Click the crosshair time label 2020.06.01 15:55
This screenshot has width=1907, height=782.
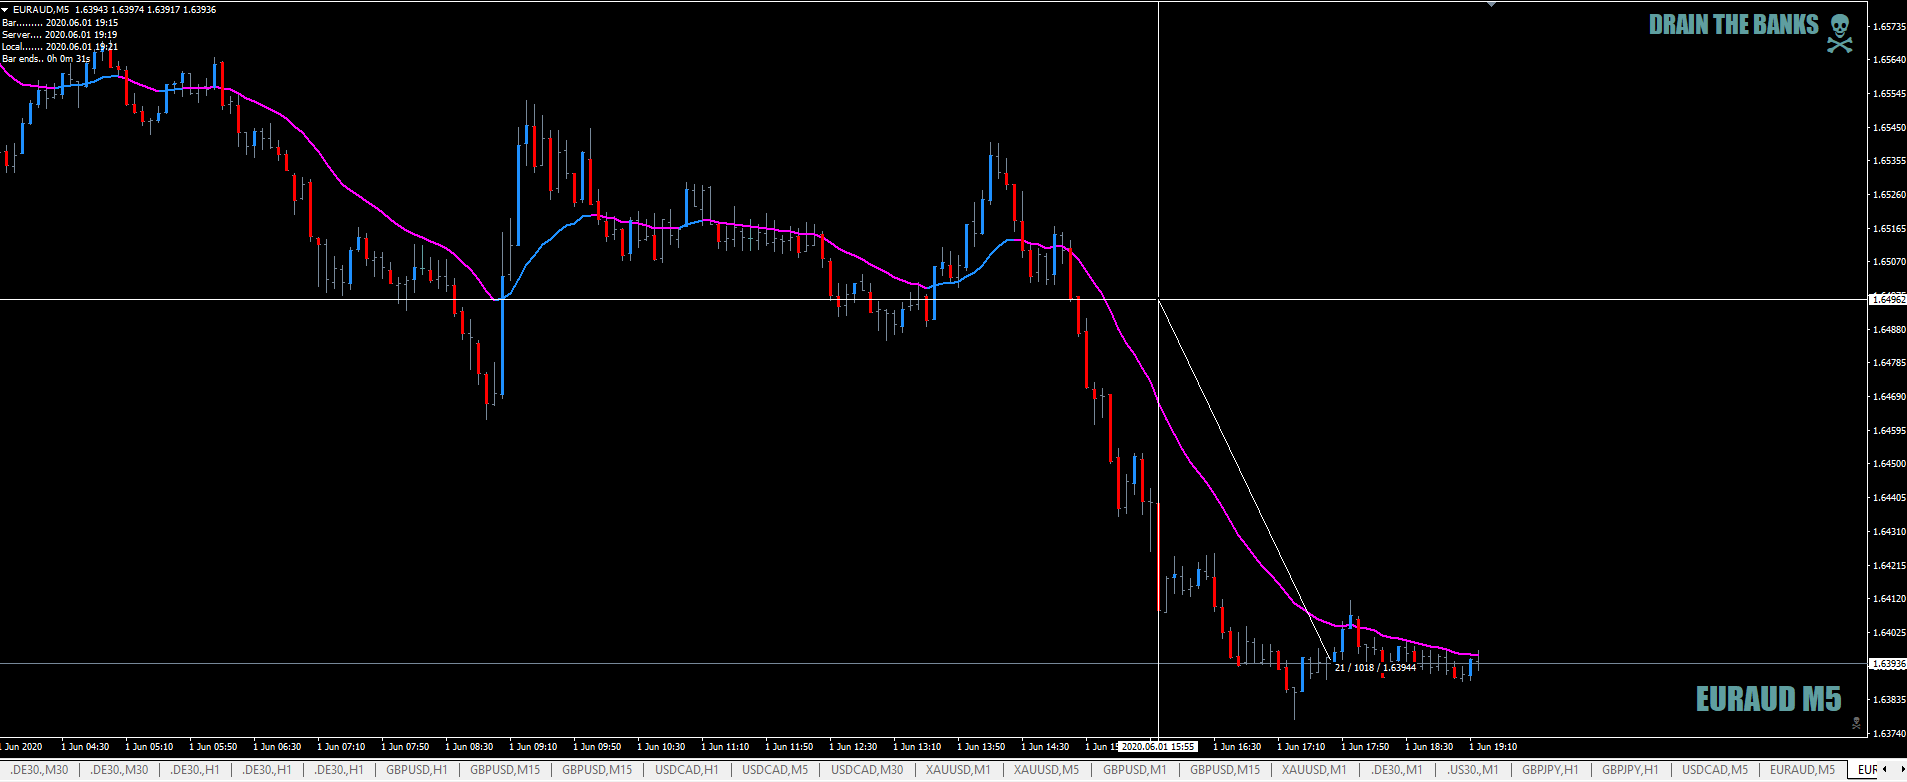(1158, 747)
